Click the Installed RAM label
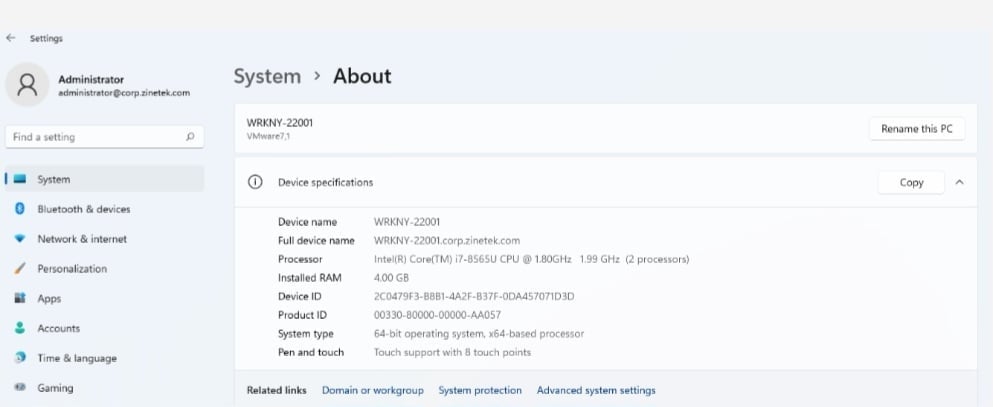This screenshot has height=407, width=993. point(310,277)
